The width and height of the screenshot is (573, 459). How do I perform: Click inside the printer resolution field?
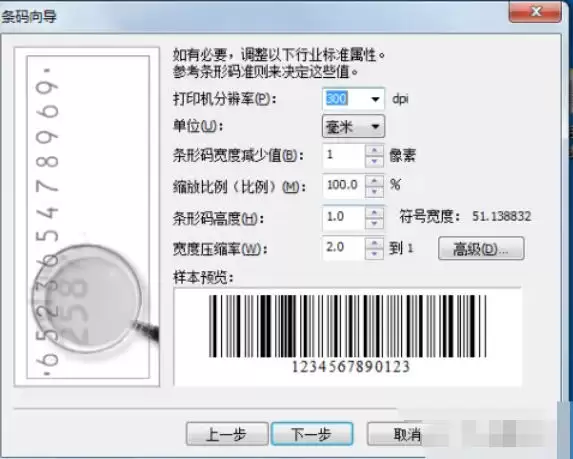tap(345, 99)
